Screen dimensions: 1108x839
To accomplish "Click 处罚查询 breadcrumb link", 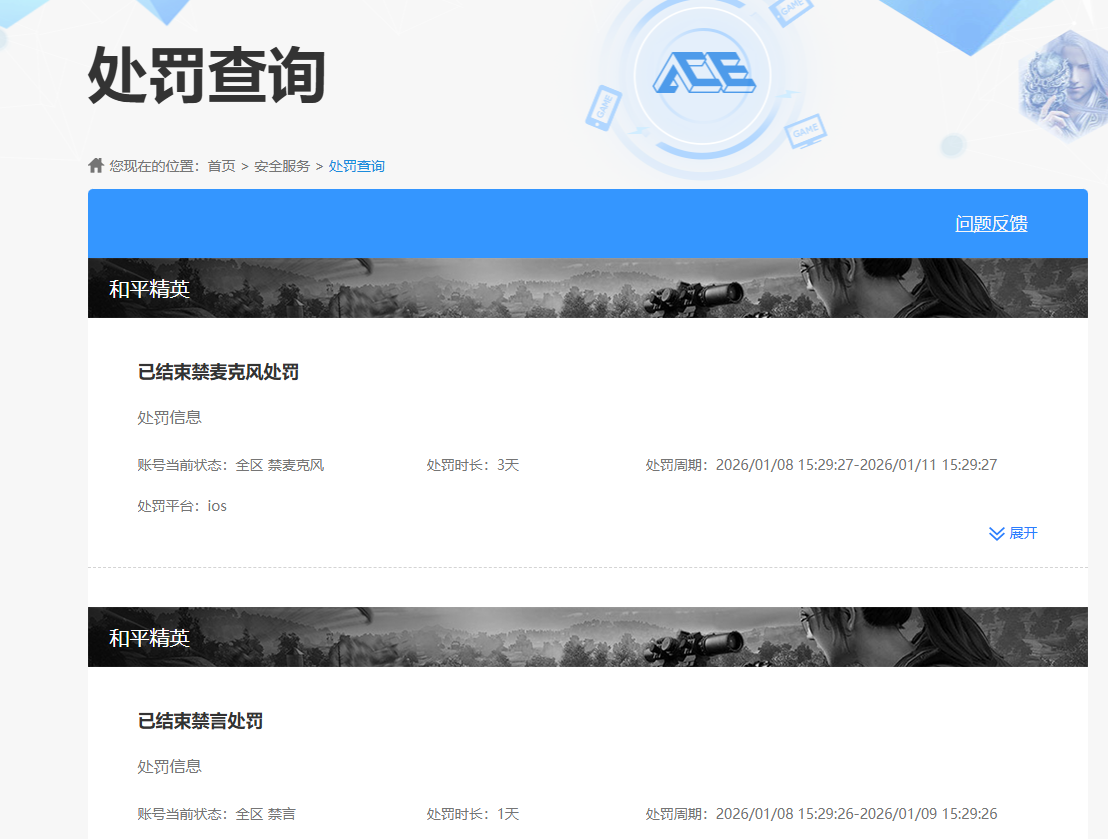I will click(356, 166).
